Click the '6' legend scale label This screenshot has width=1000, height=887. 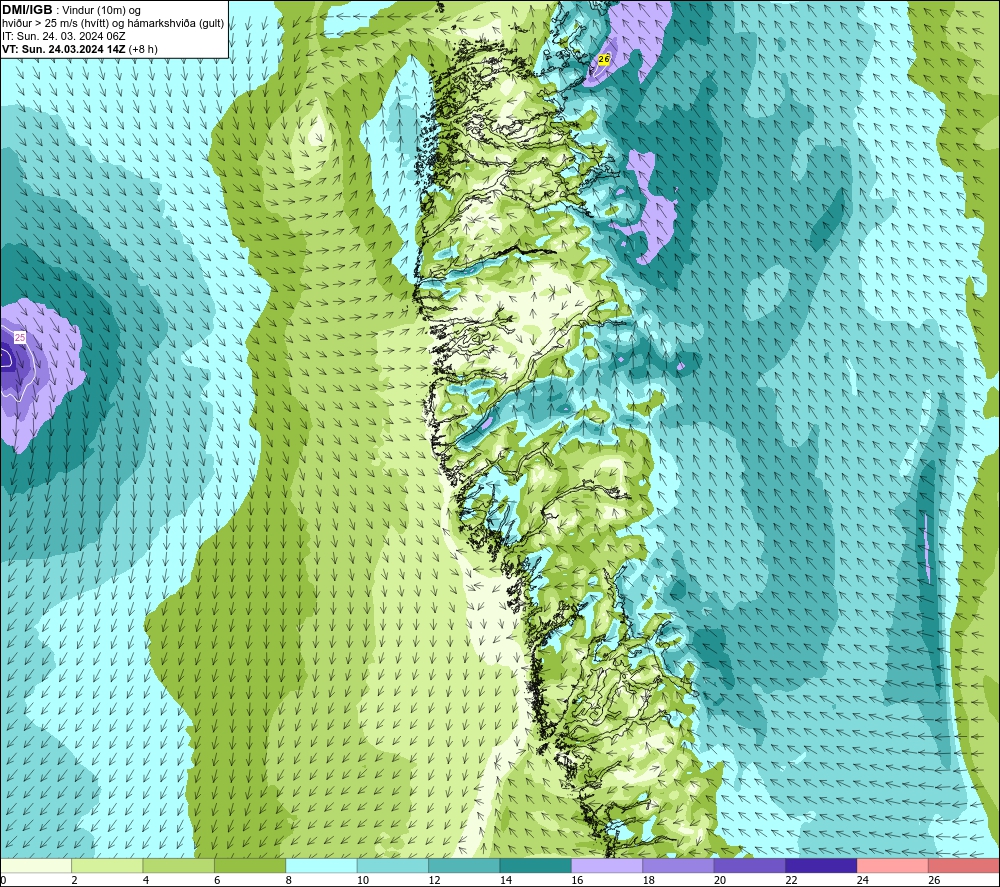[217, 880]
